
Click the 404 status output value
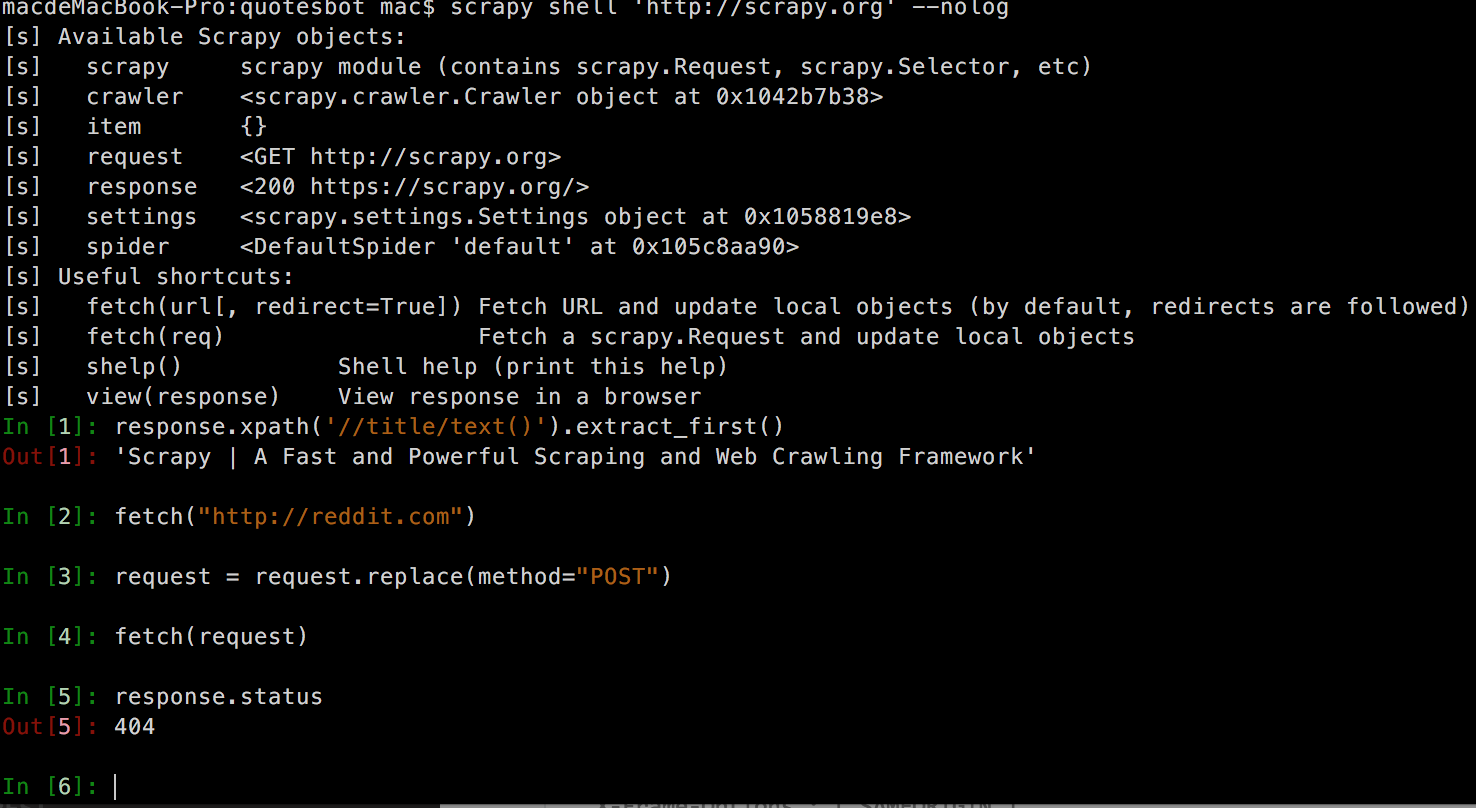[135, 727]
